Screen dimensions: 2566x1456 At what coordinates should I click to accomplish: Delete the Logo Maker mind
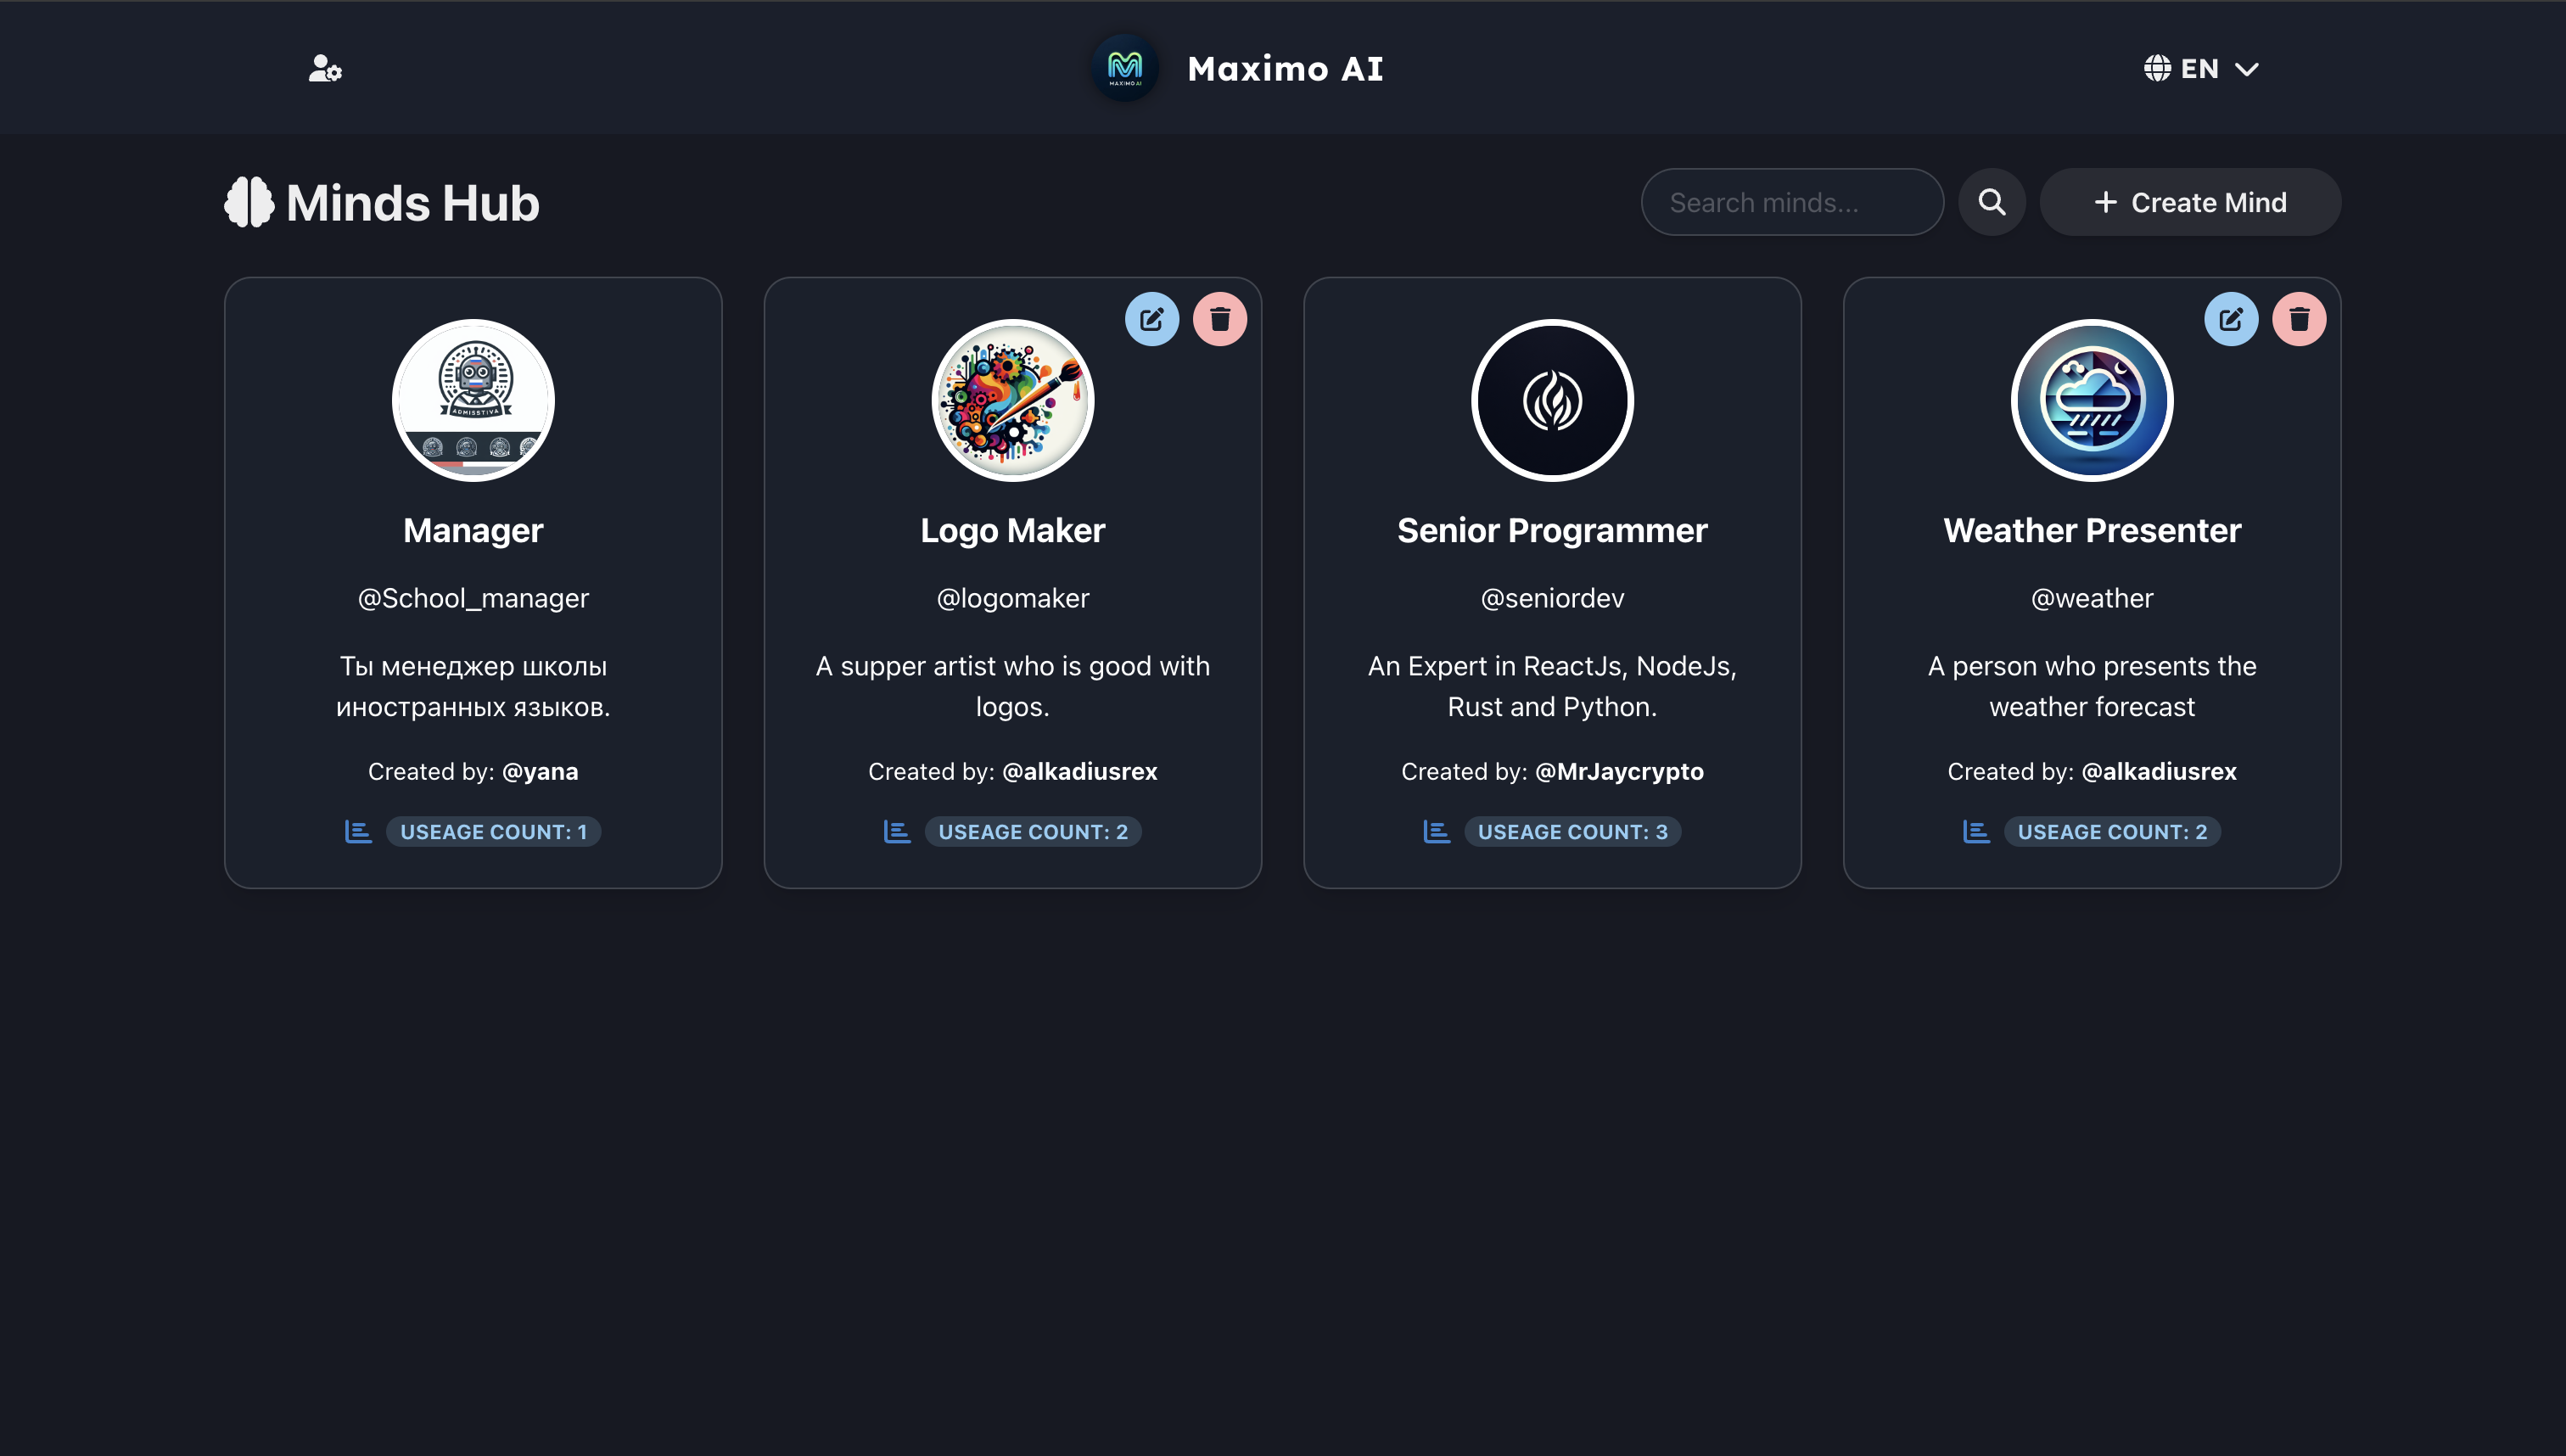(1219, 319)
